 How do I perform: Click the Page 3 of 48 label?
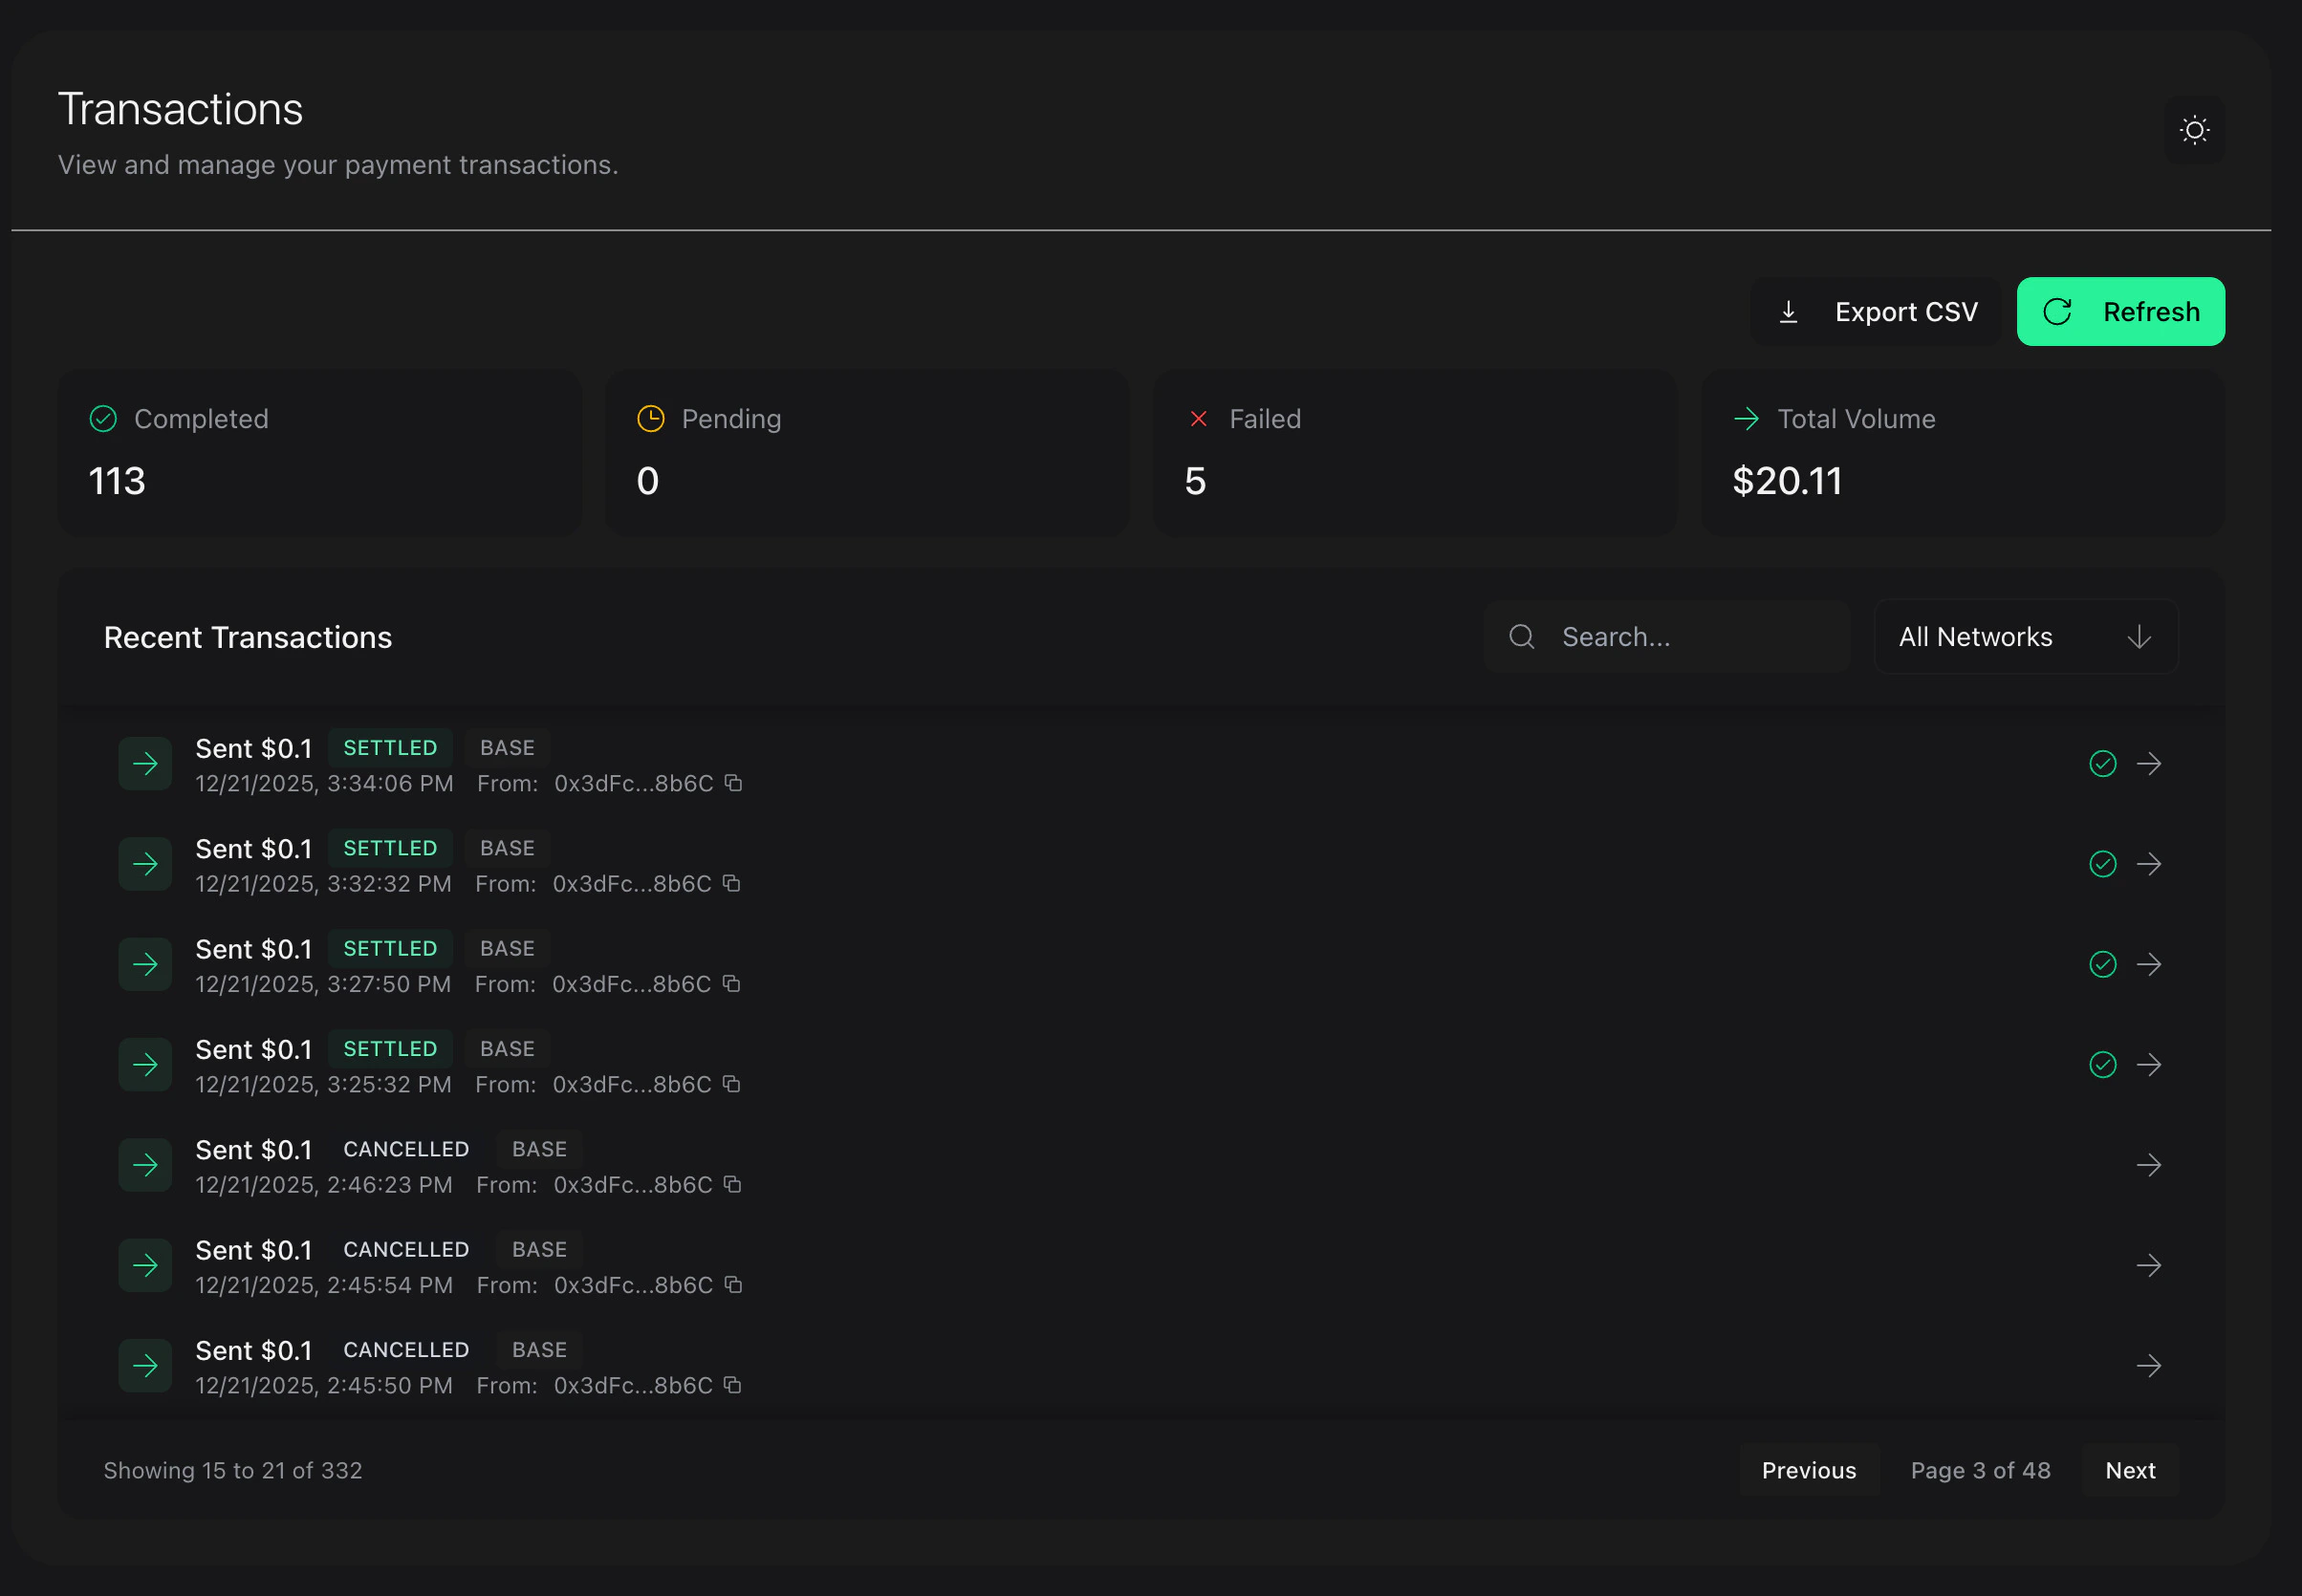[1981, 1470]
